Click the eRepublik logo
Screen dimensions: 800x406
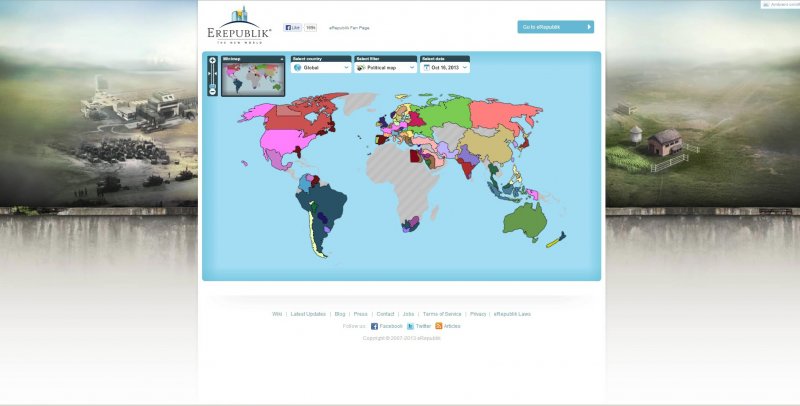click(x=240, y=26)
